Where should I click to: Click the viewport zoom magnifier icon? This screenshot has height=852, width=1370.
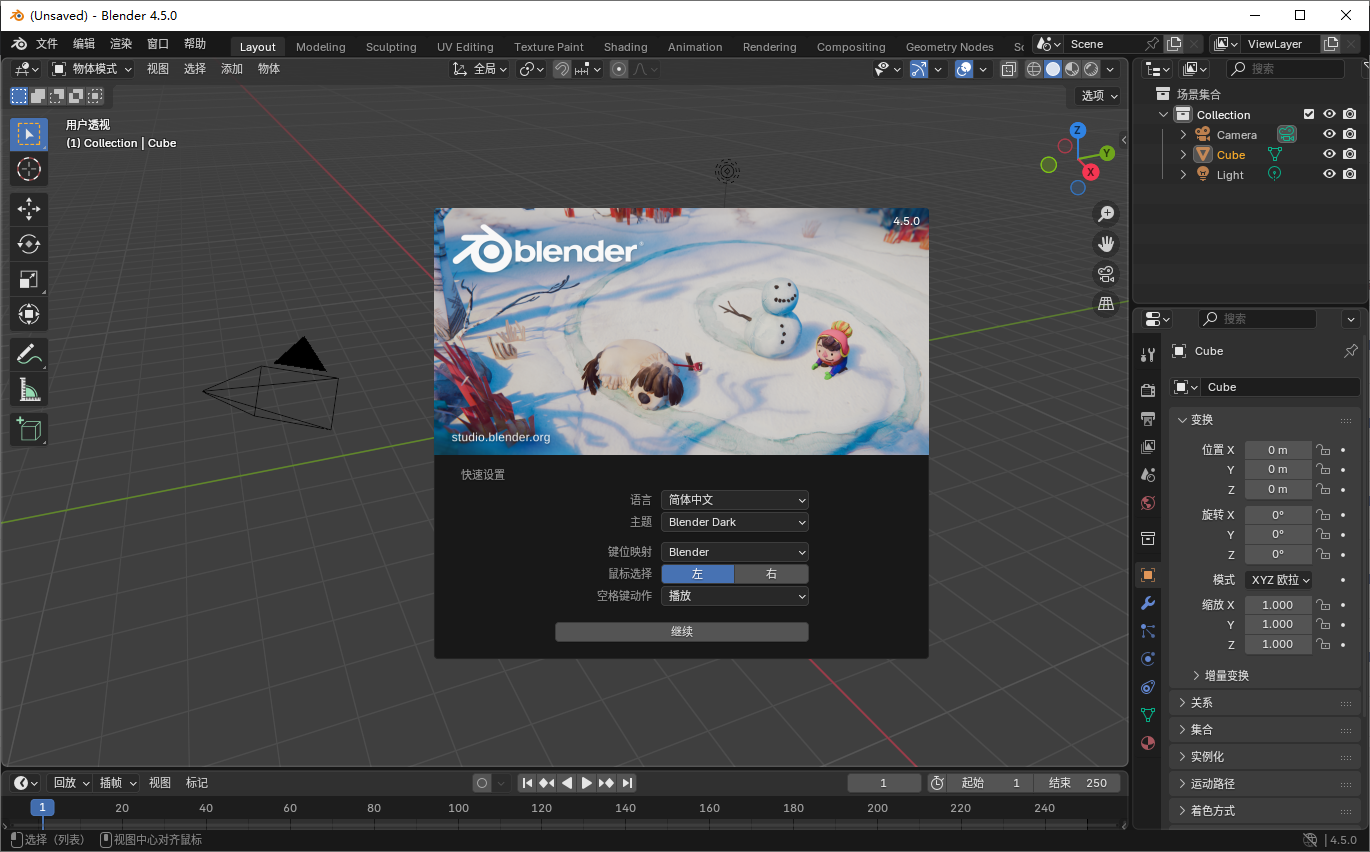pos(1106,213)
